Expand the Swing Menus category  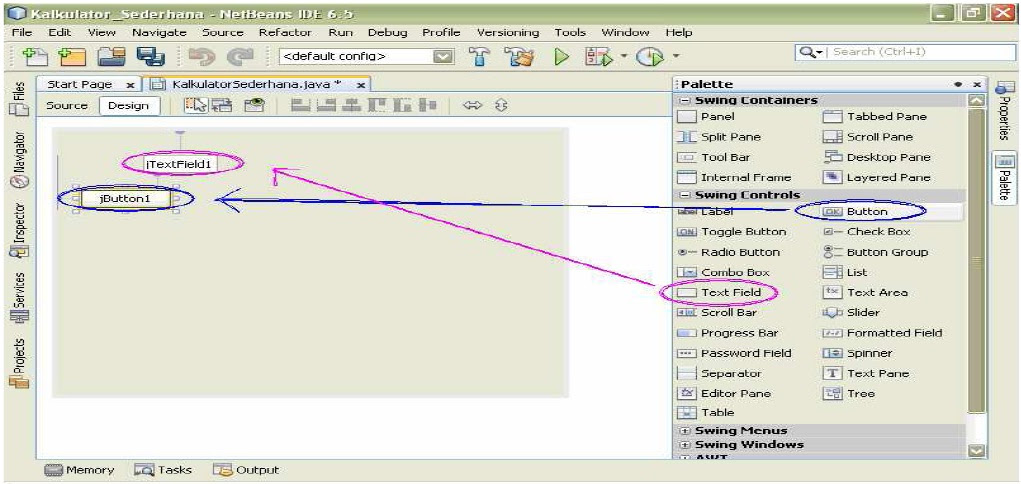coord(684,431)
